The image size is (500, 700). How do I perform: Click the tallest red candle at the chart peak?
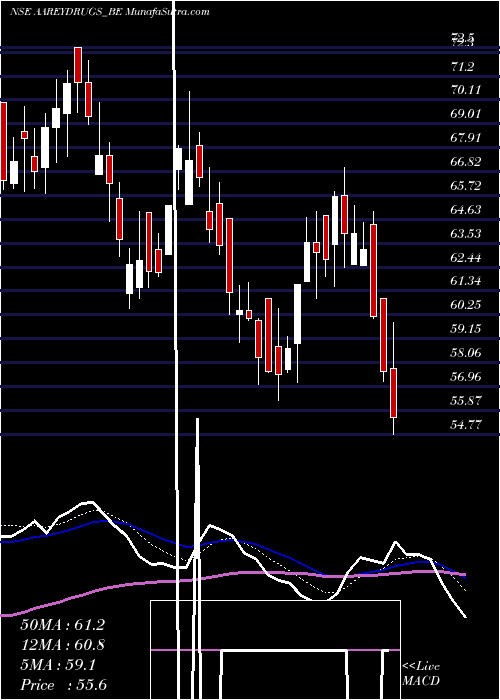pos(78,65)
